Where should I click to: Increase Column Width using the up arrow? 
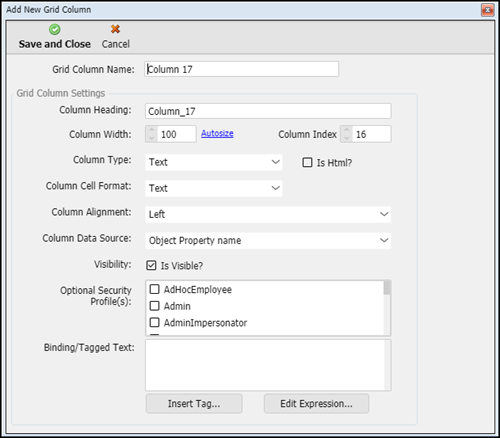coord(152,130)
